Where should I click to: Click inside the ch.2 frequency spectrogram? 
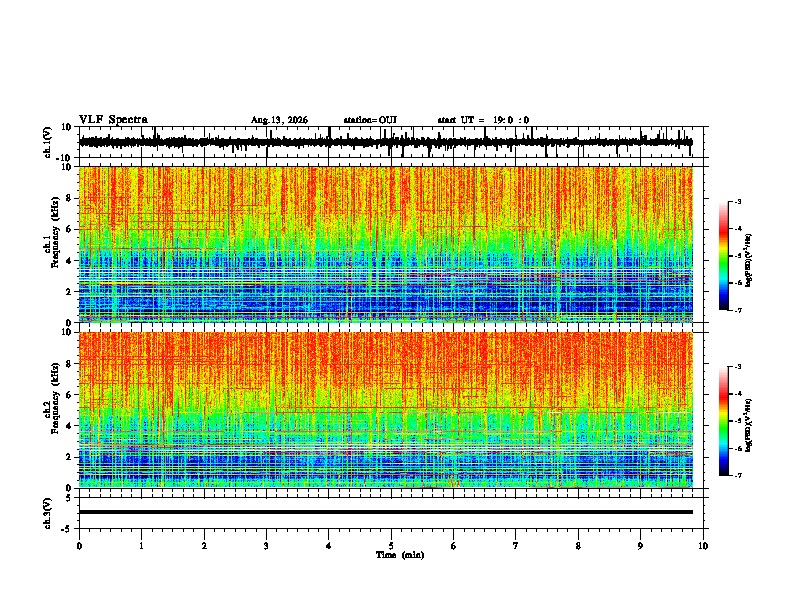click(x=385, y=410)
